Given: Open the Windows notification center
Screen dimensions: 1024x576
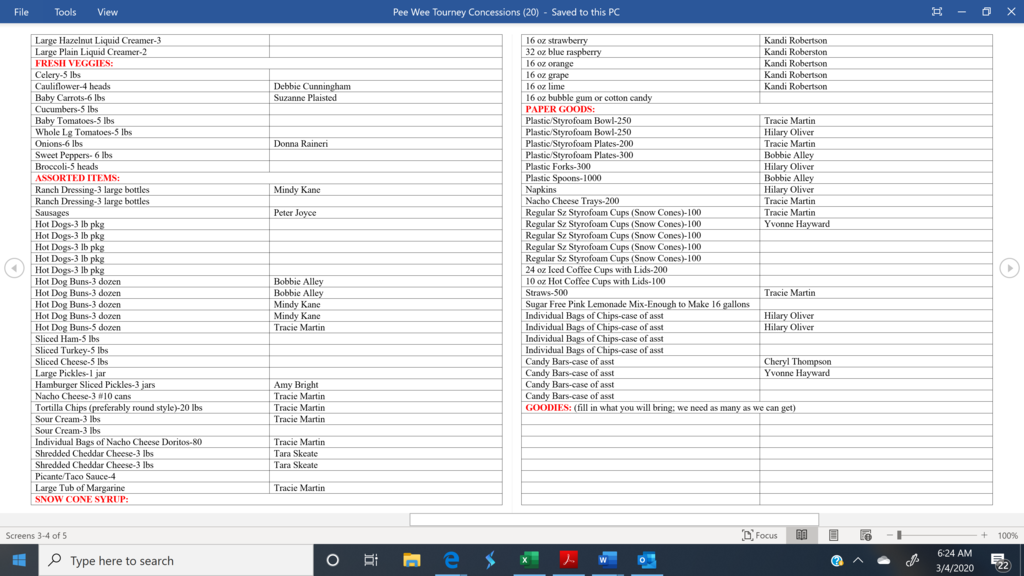Looking at the screenshot, I should pos(1000,561).
